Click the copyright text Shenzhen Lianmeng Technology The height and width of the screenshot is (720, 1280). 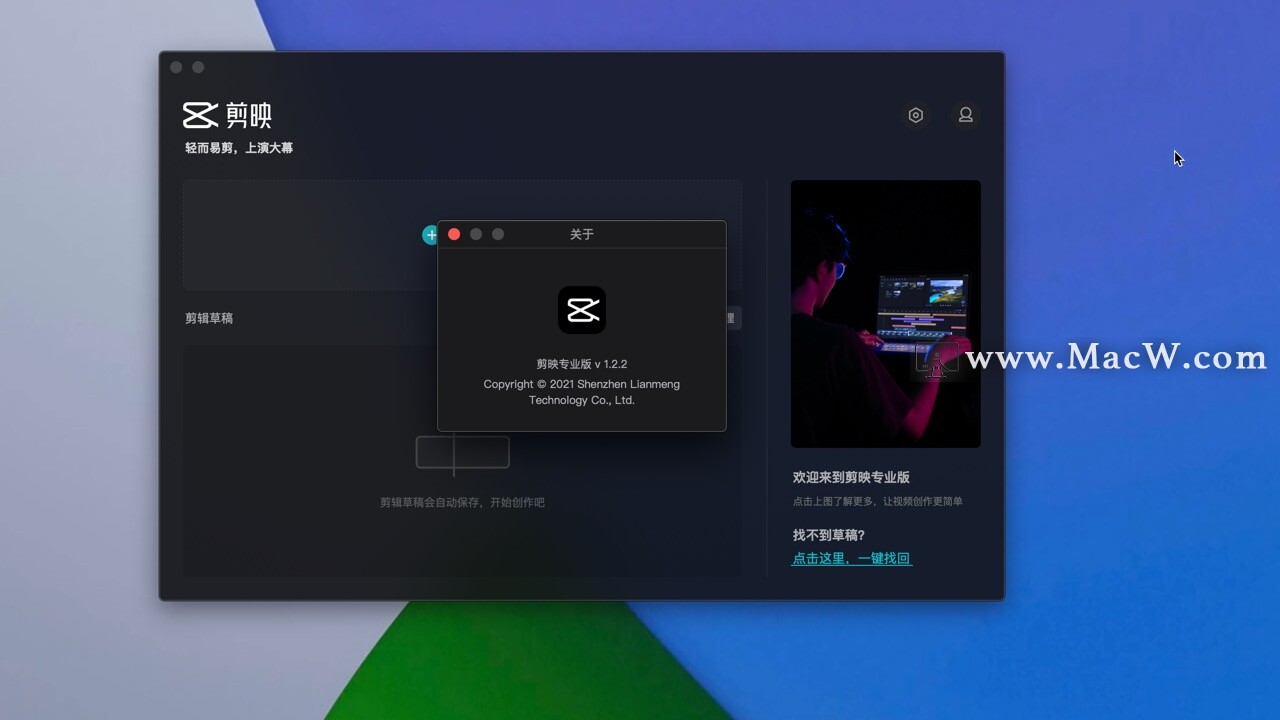[582, 392]
